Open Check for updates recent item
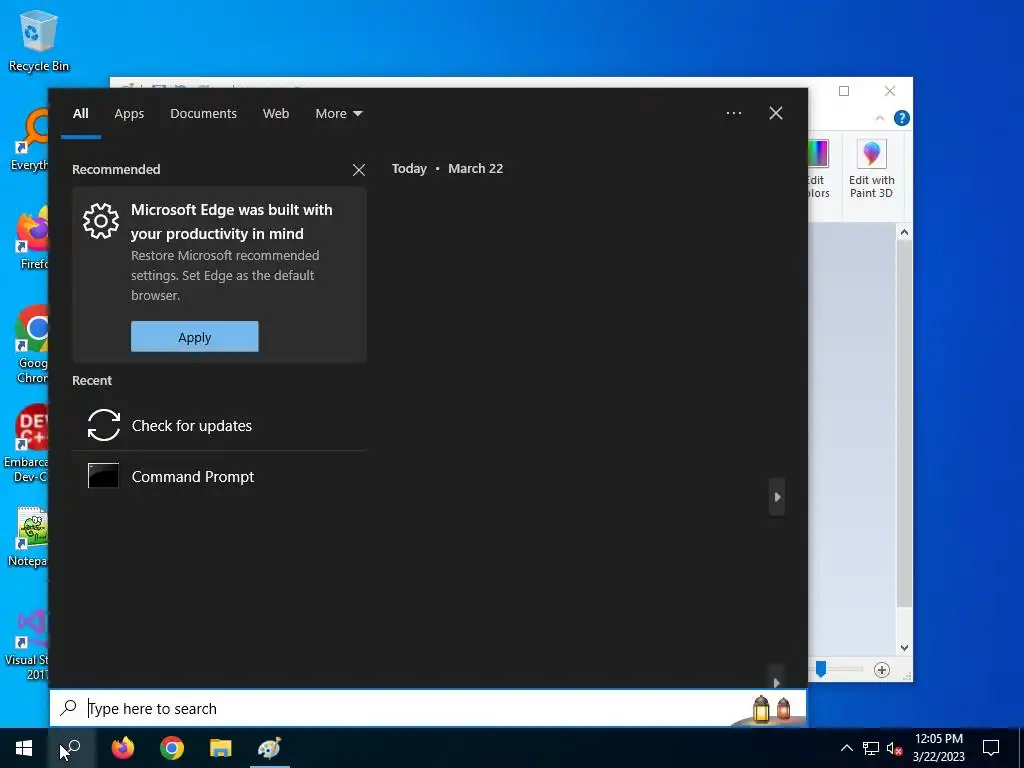Screen dimensions: 1024x768 (219, 425)
